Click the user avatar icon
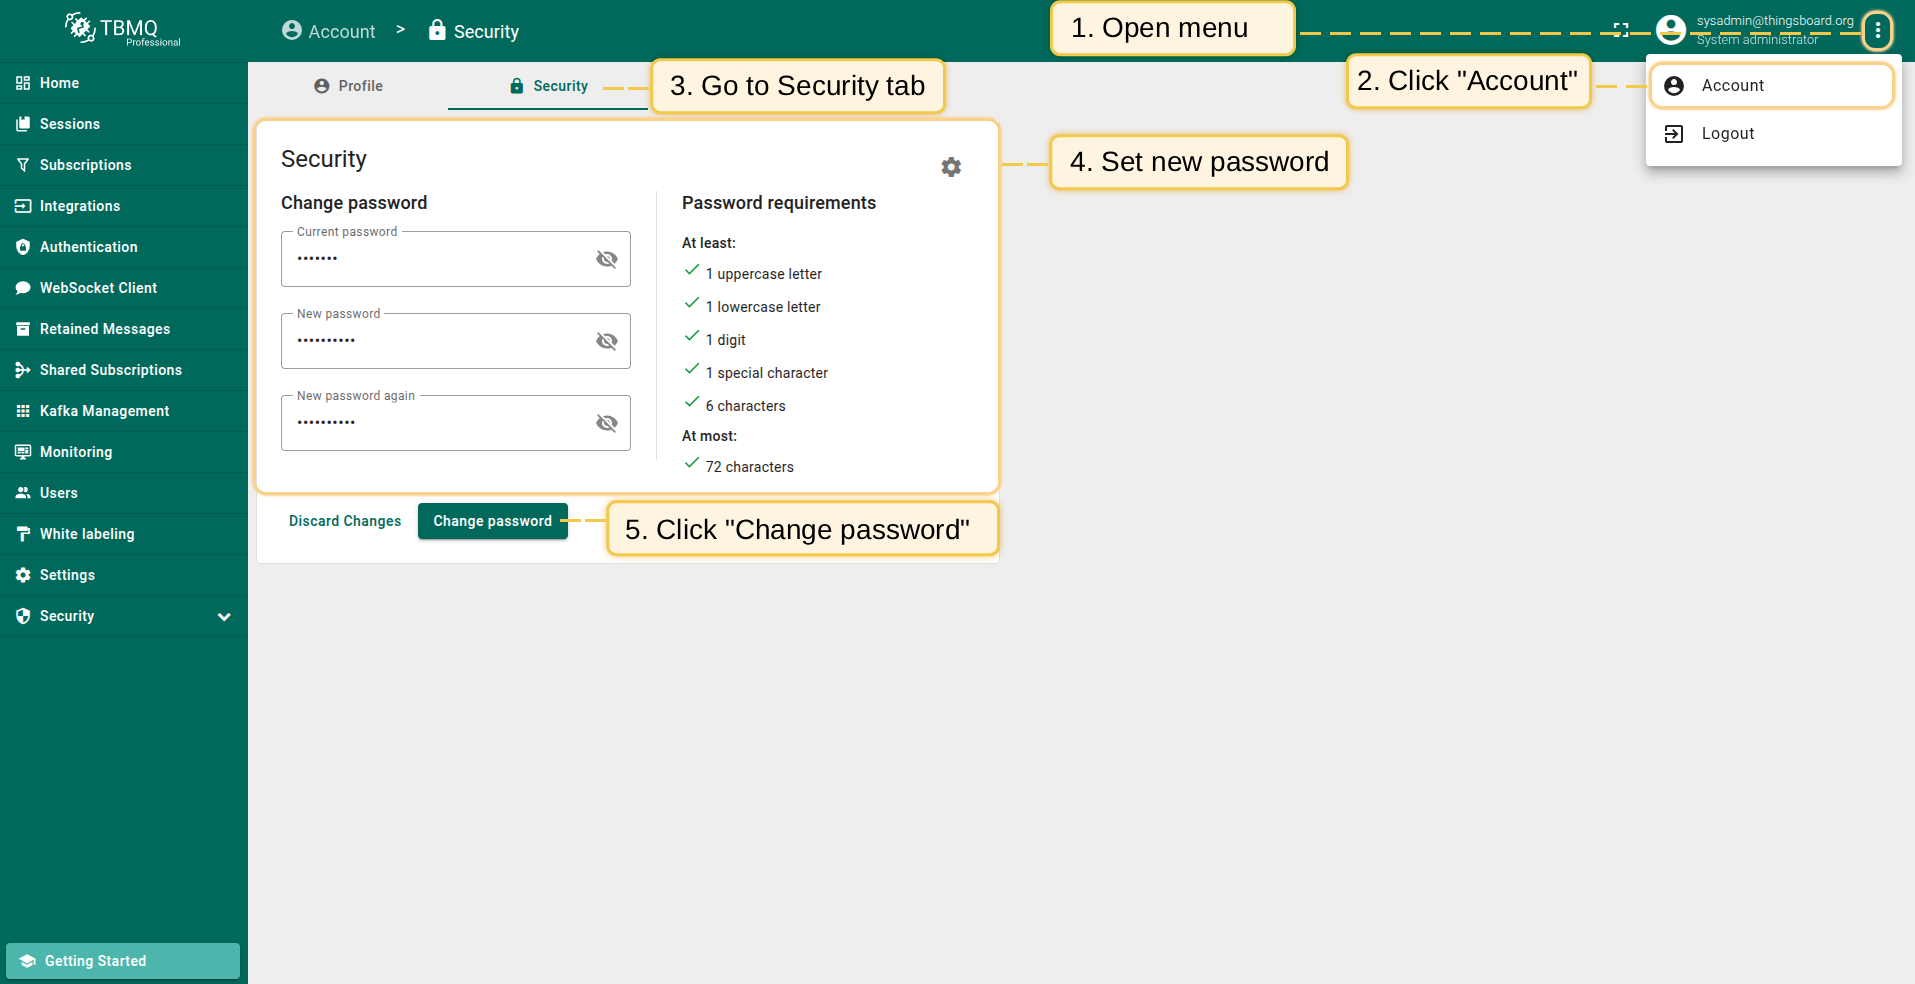The image size is (1915, 984). [1671, 30]
